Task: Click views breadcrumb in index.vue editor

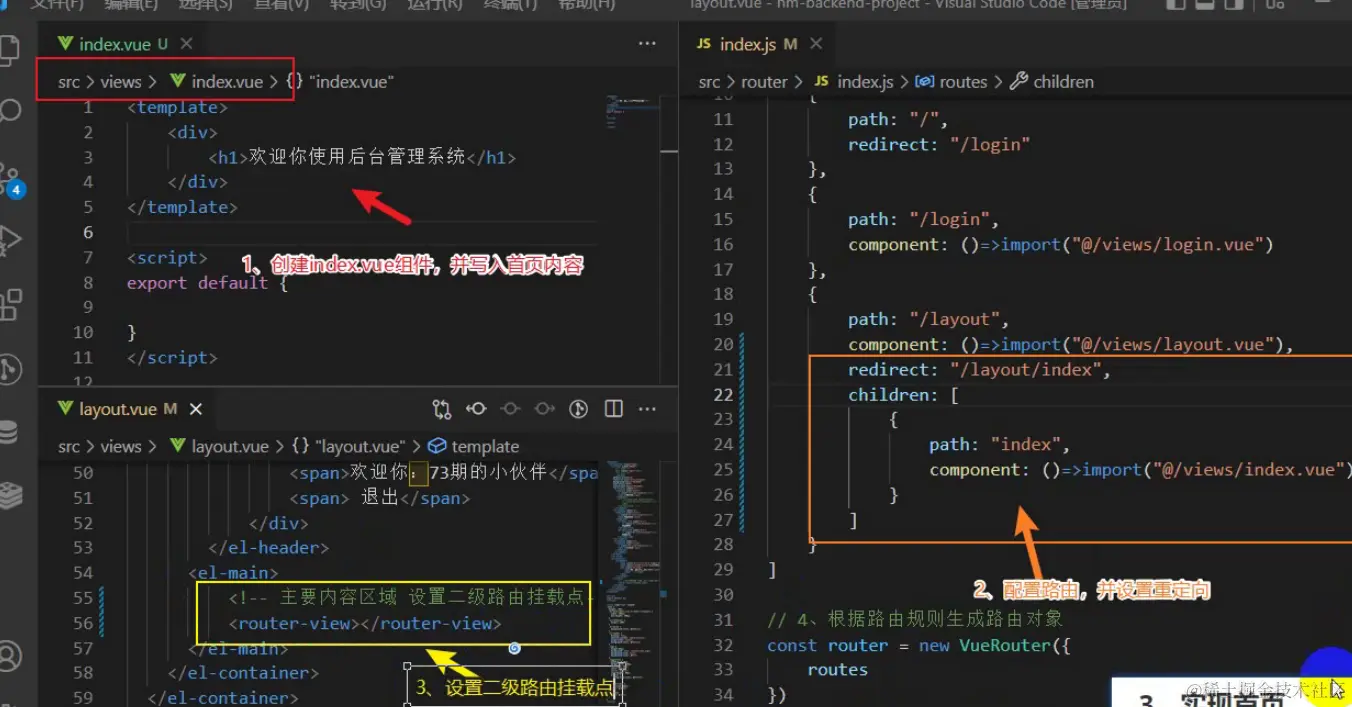Action: point(121,82)
